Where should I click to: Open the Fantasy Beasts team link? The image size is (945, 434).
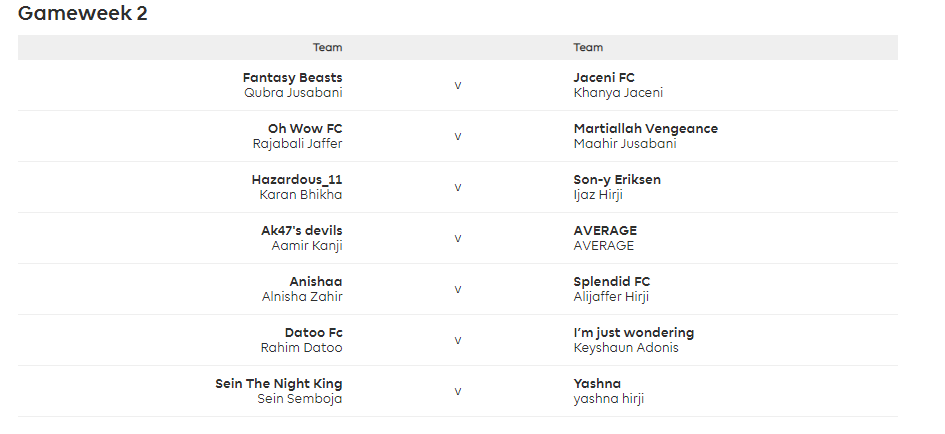[x=292, y=78]
